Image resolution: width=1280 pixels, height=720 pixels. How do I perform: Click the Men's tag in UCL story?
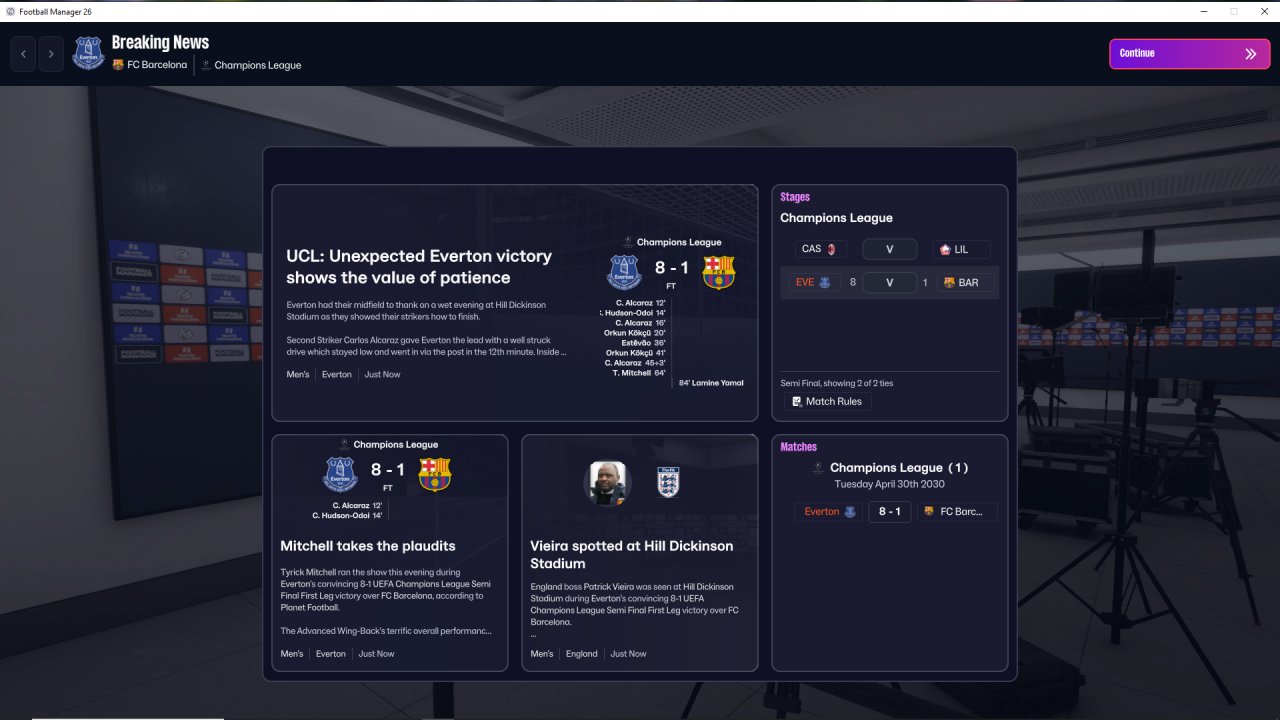pos(298,375)
